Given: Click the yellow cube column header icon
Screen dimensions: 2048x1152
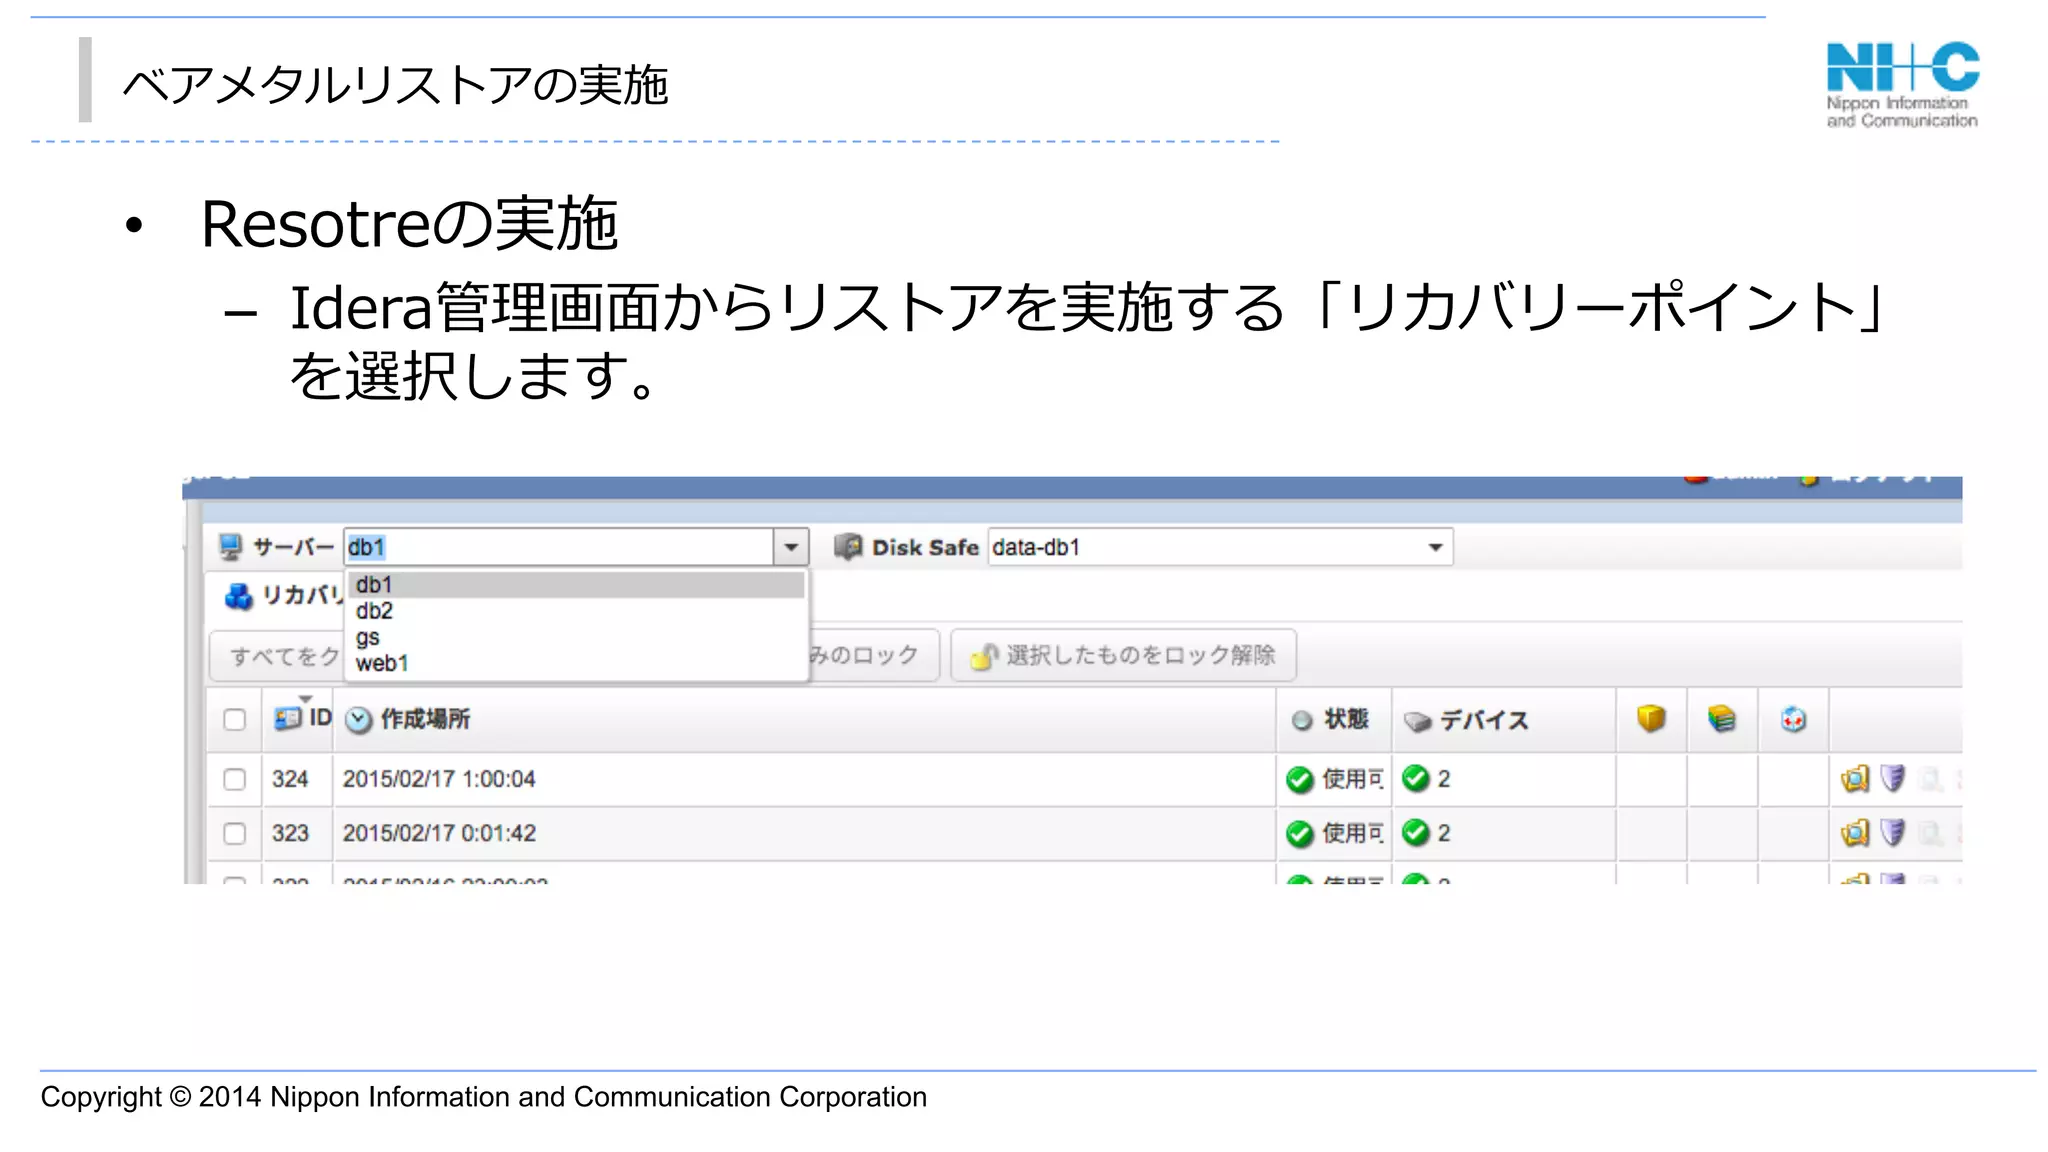Looking at the screenshot, I should 1651,719.
